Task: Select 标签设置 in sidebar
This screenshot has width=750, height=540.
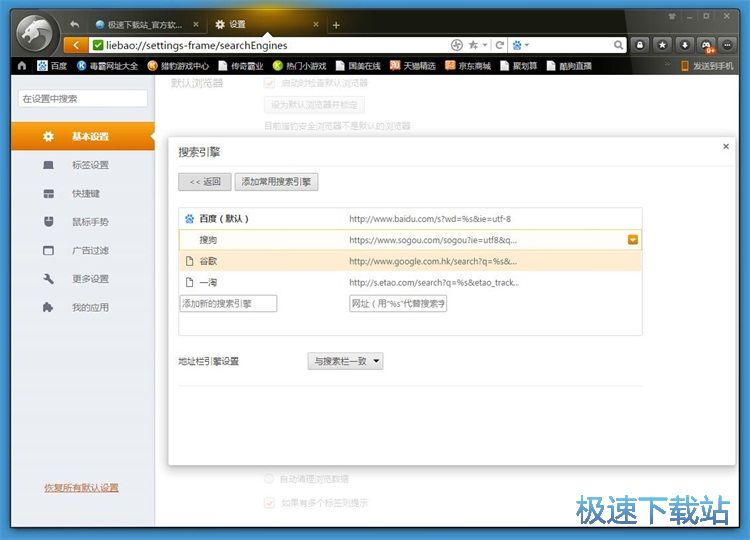Action: click(82, 165)
